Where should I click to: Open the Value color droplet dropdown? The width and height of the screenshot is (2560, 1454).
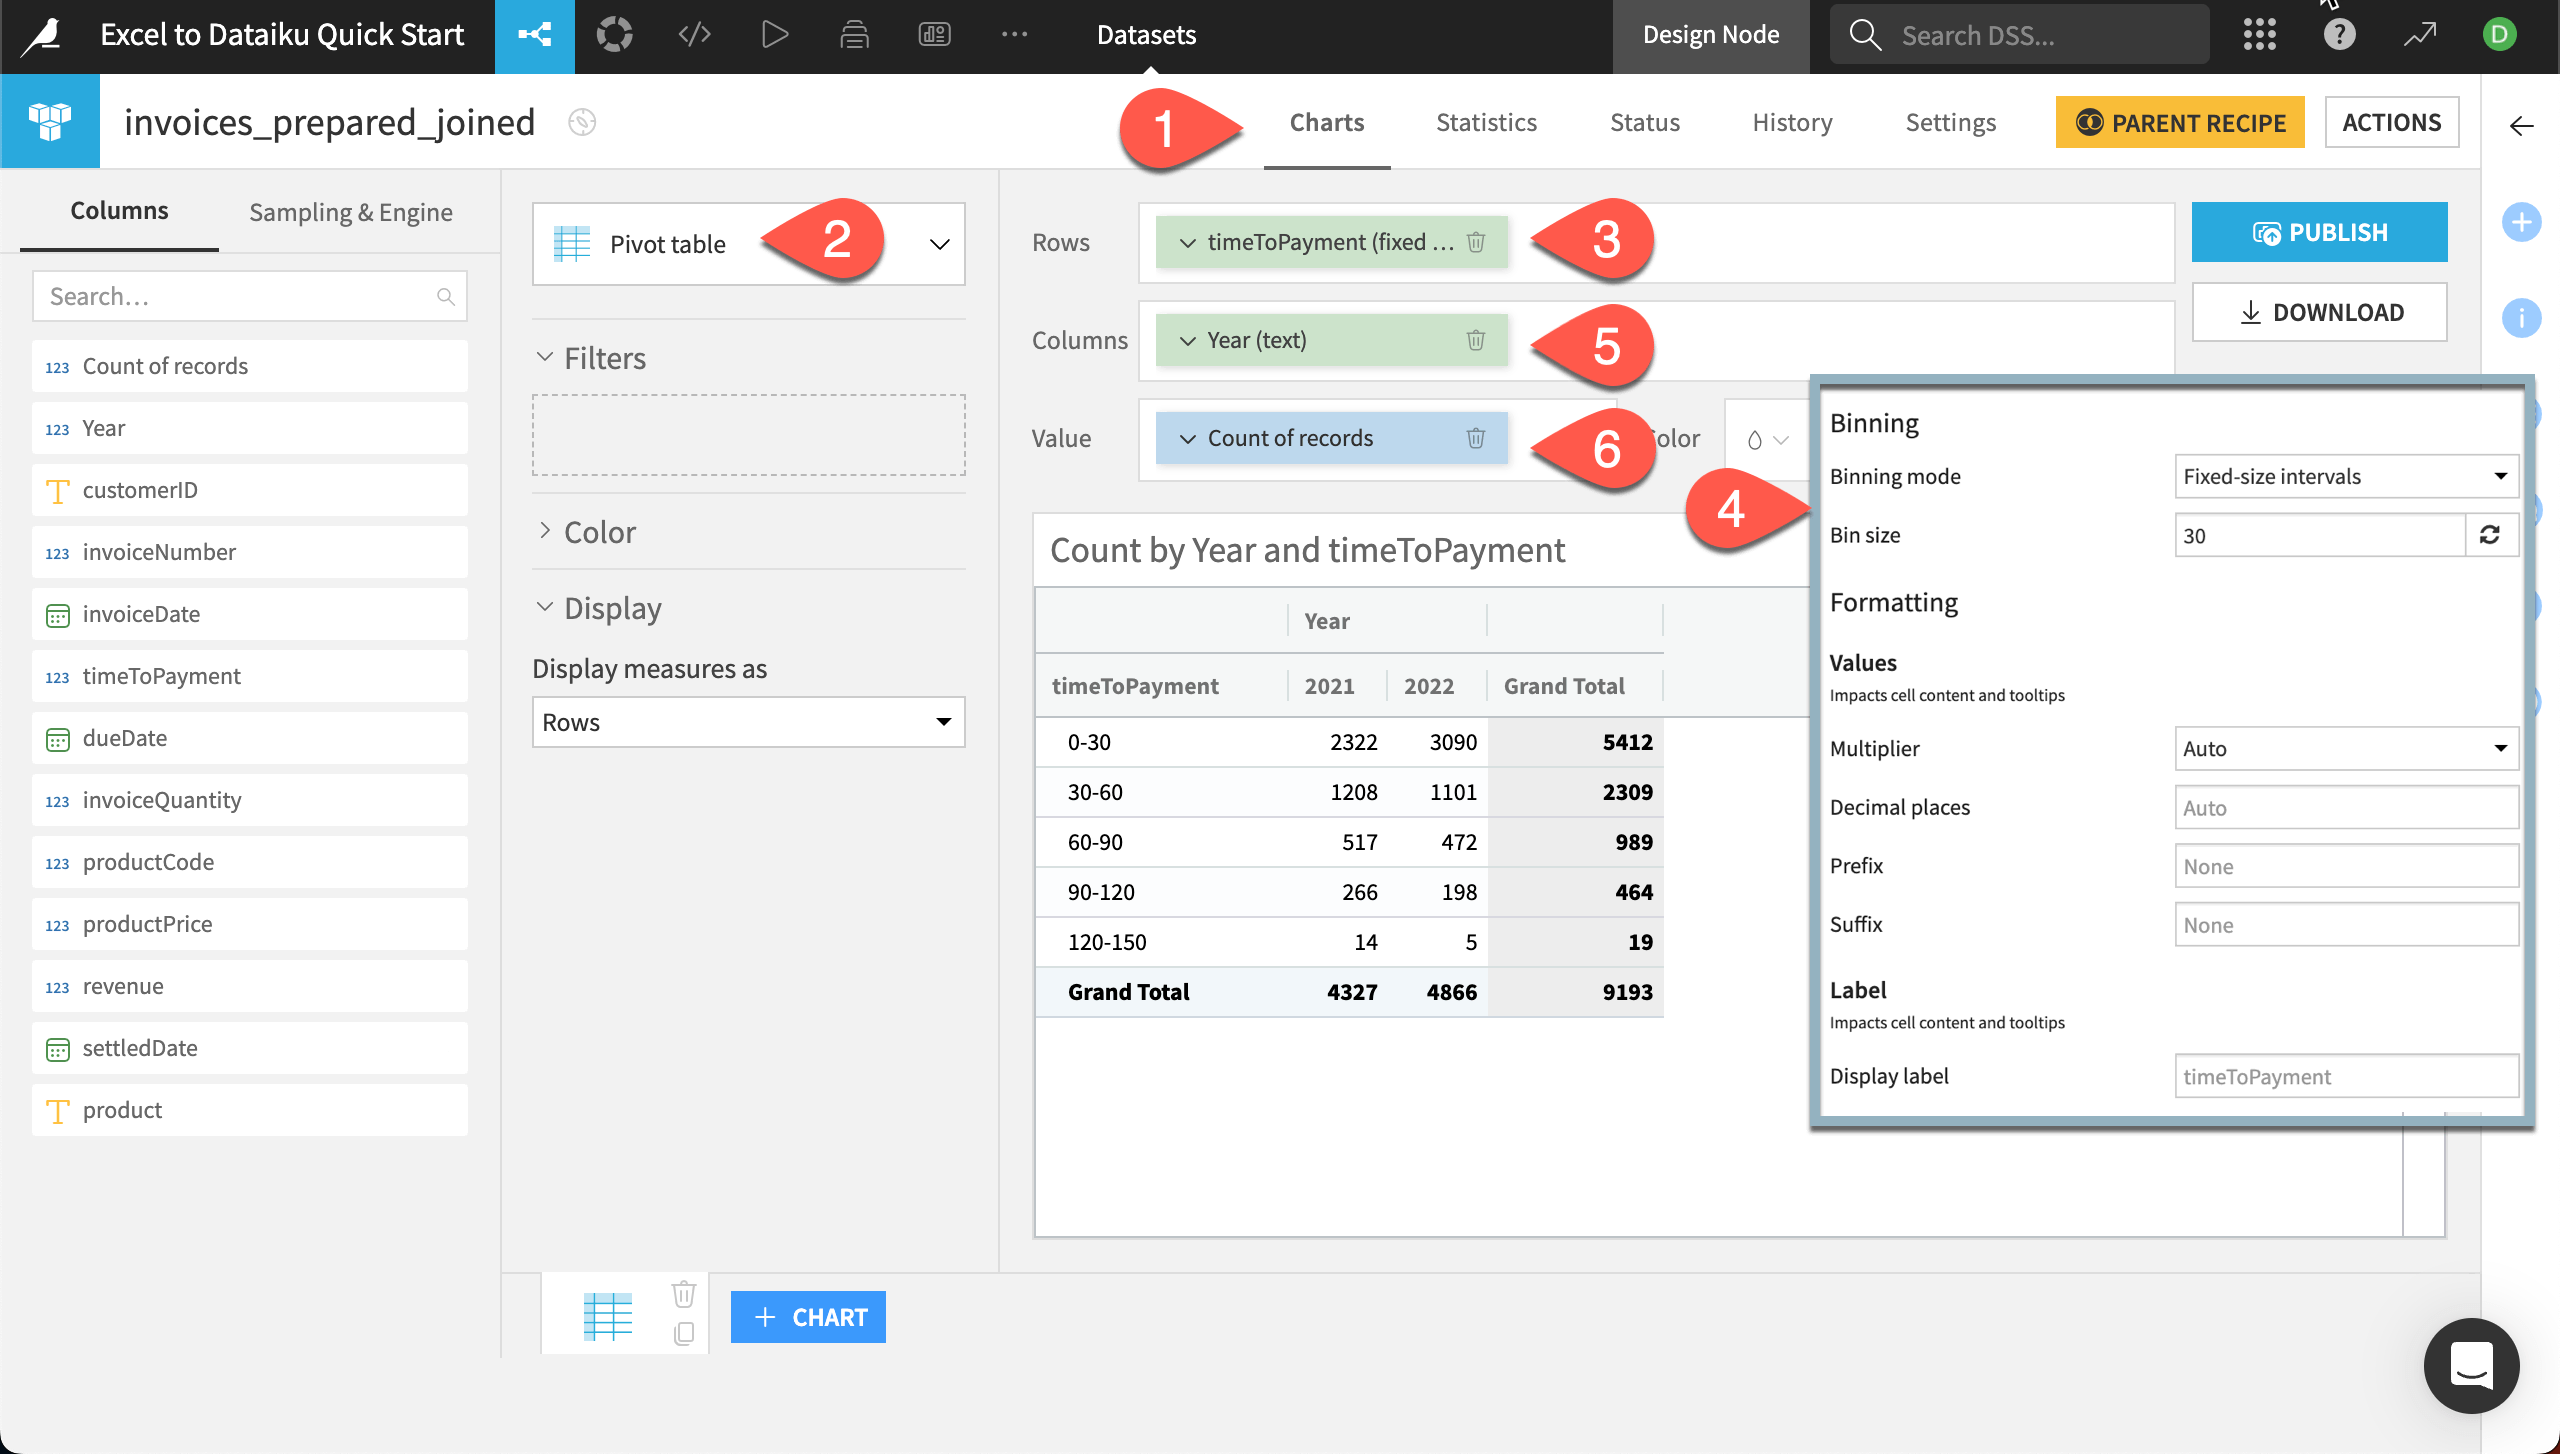point(1767,440)
